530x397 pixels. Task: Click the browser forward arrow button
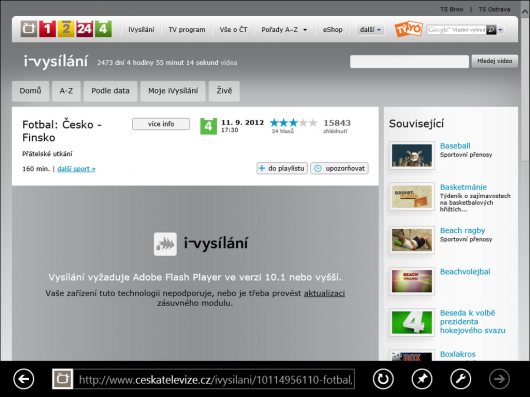[x=499, y=379]
